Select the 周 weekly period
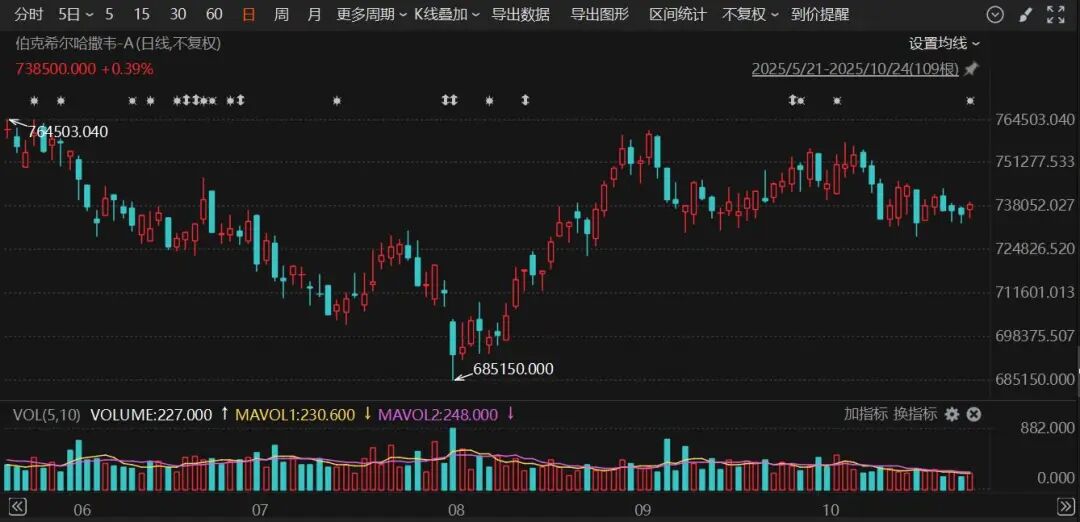The width and height of the screenshot is (1080, 522). pos(282,15)
